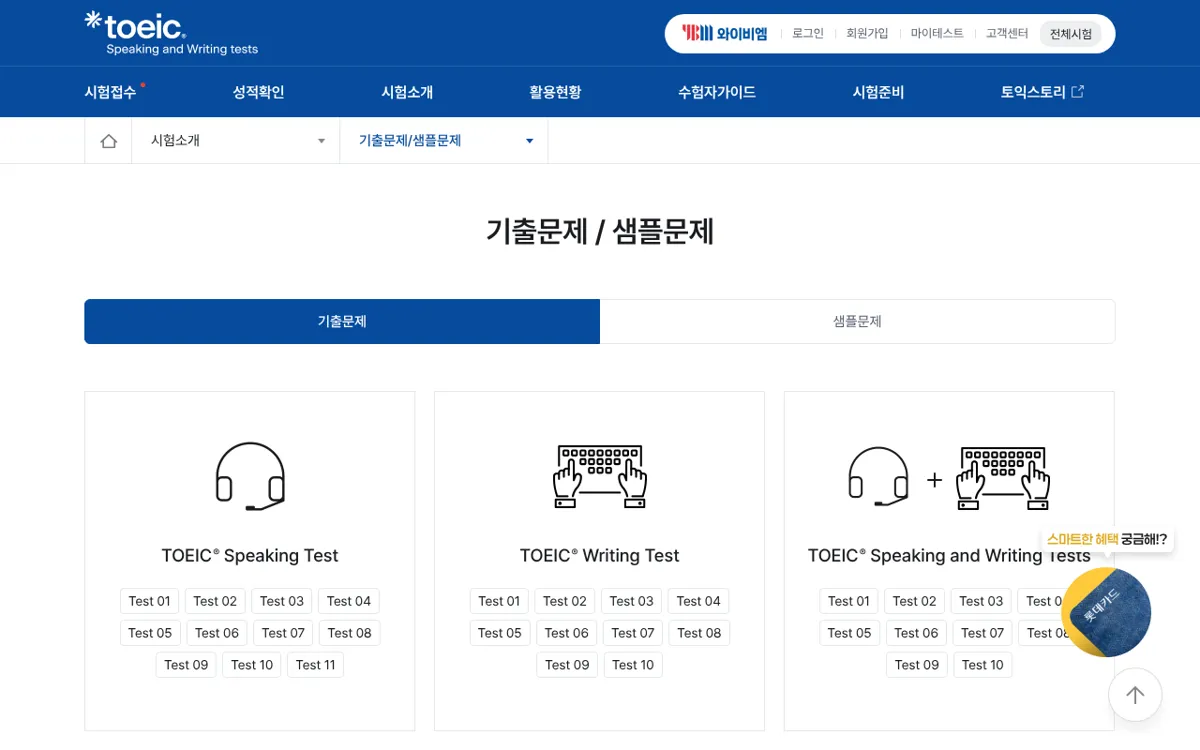Image resolution: width=1200 pixels, height=750 pixels.
Task: Open 마이테스트 link
Action: point(937,33)
